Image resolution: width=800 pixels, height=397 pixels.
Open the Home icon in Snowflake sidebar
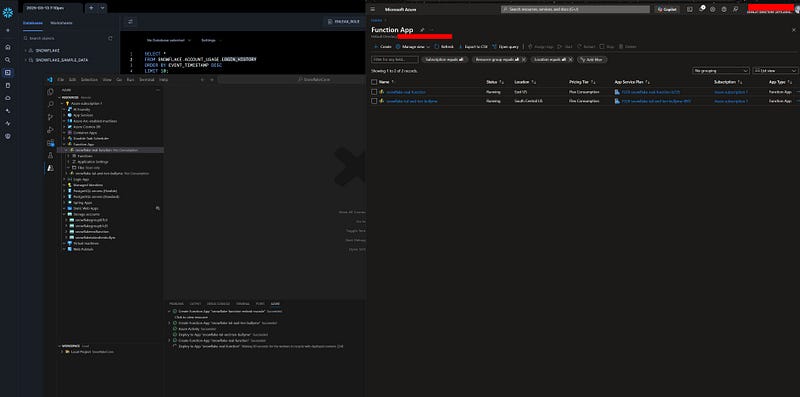8,47
